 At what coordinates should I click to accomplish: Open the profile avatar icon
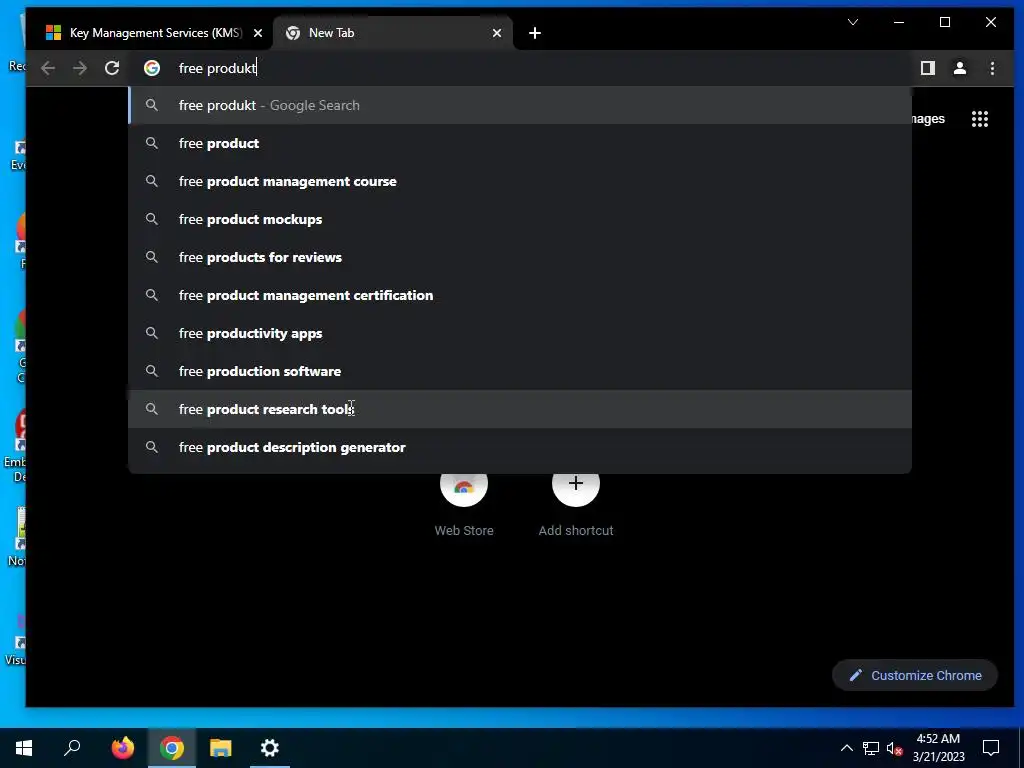[x=959, y=68]
